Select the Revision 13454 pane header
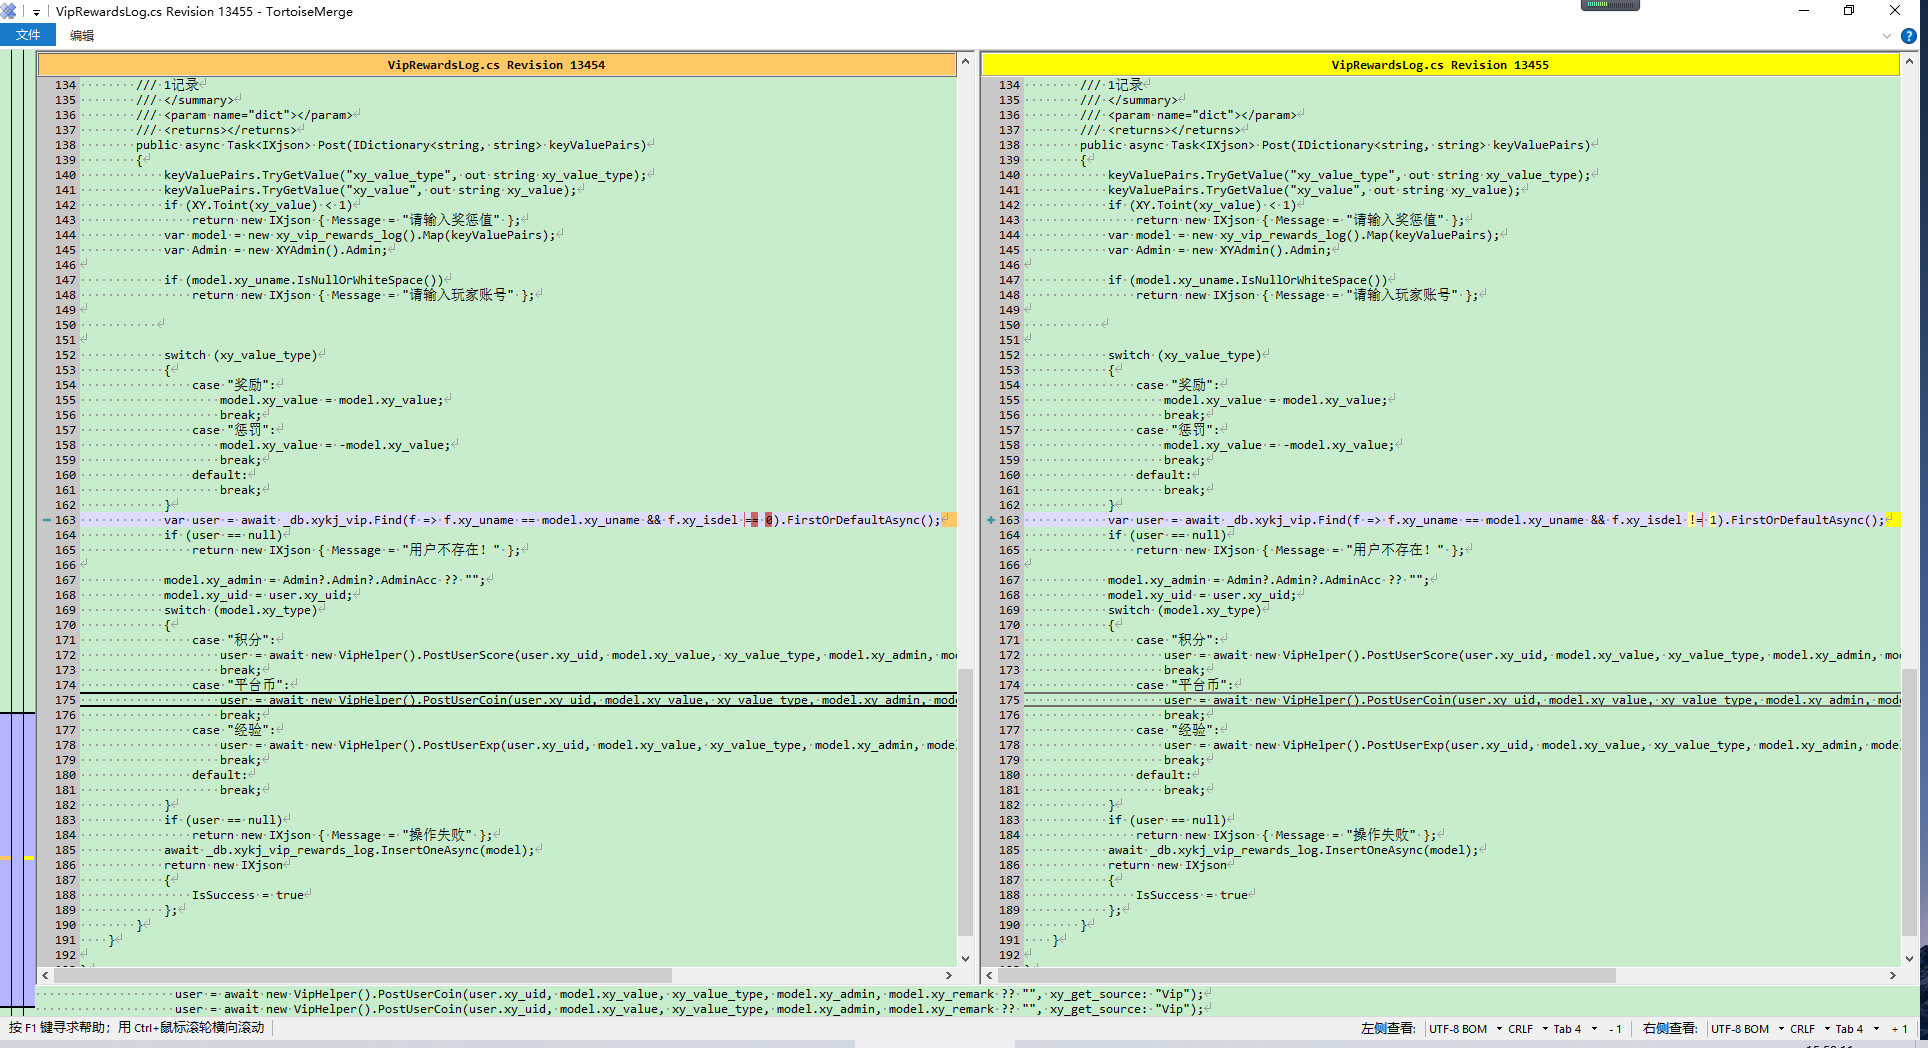The height and width of the screenshot is (1048, 1928). point(496,65)
